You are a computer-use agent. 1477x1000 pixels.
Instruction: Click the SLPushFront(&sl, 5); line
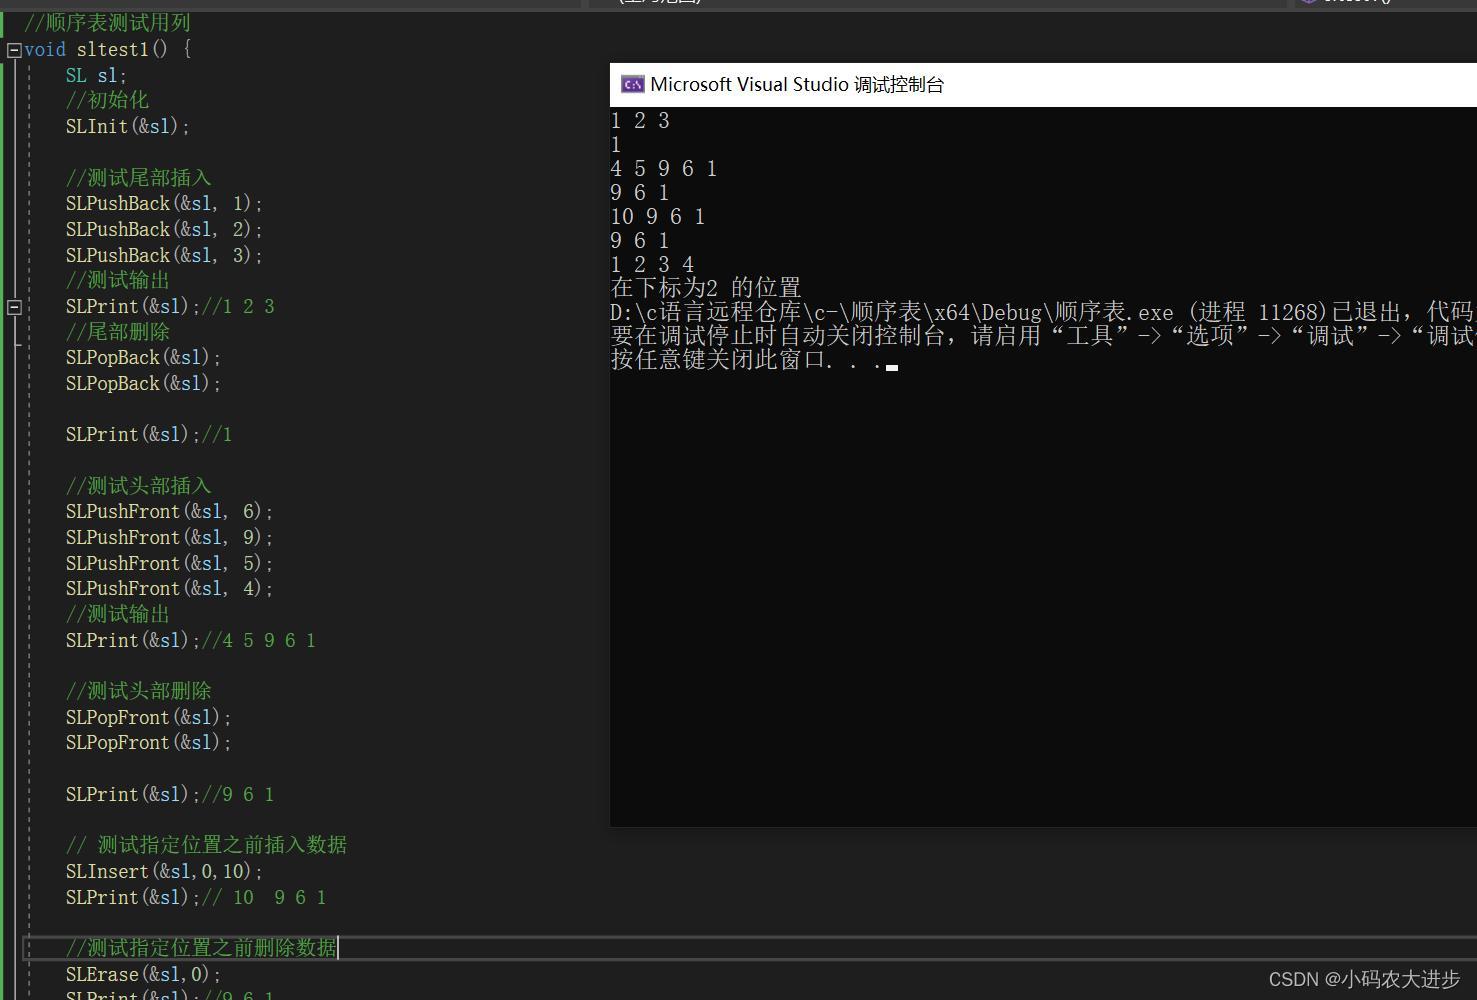169,563
